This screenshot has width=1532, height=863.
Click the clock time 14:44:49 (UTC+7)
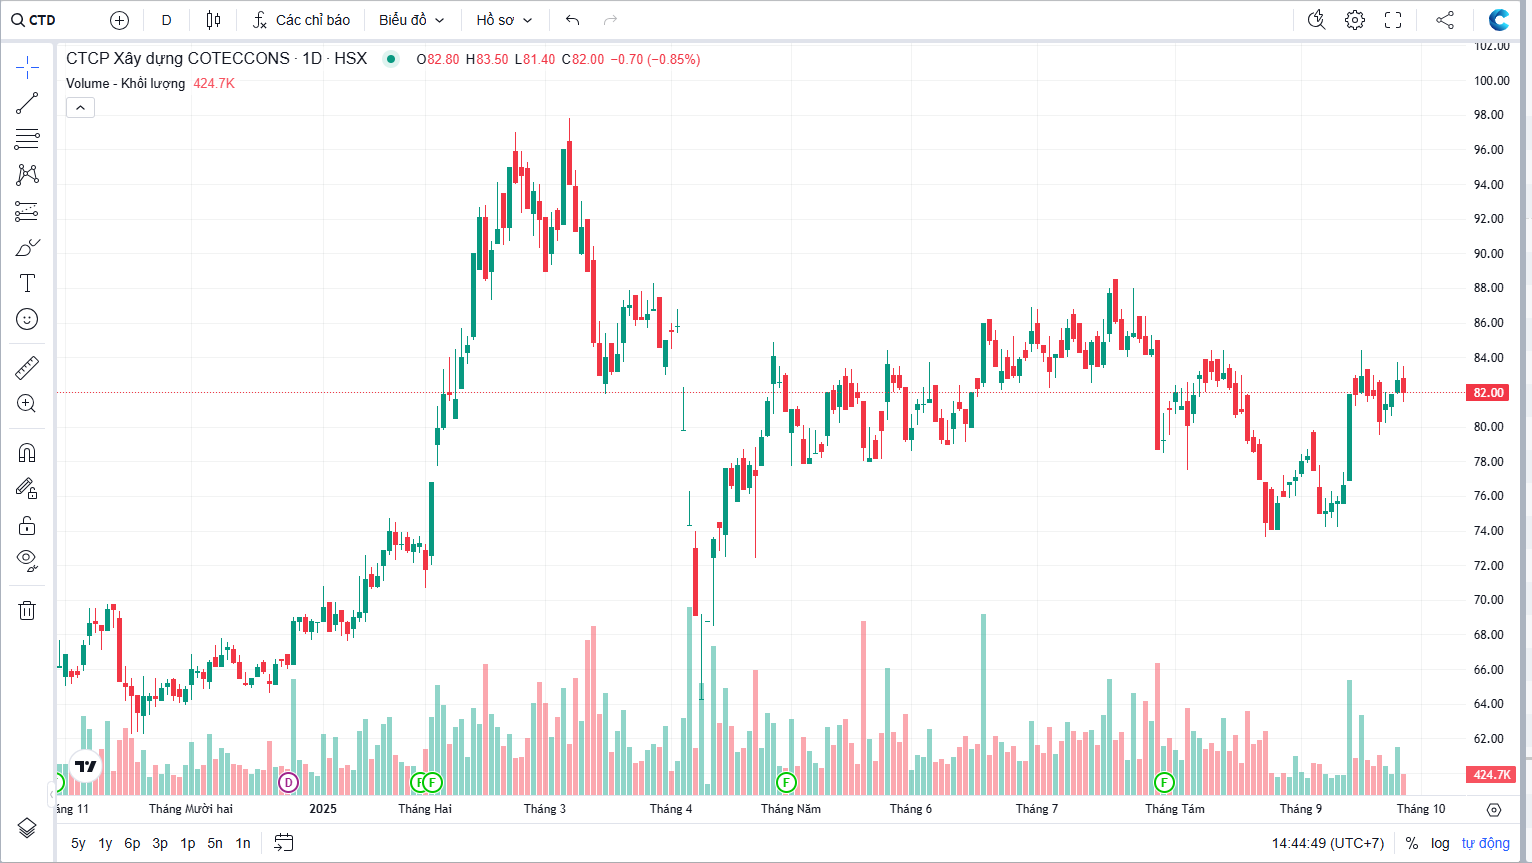(x=1328, y=843)
